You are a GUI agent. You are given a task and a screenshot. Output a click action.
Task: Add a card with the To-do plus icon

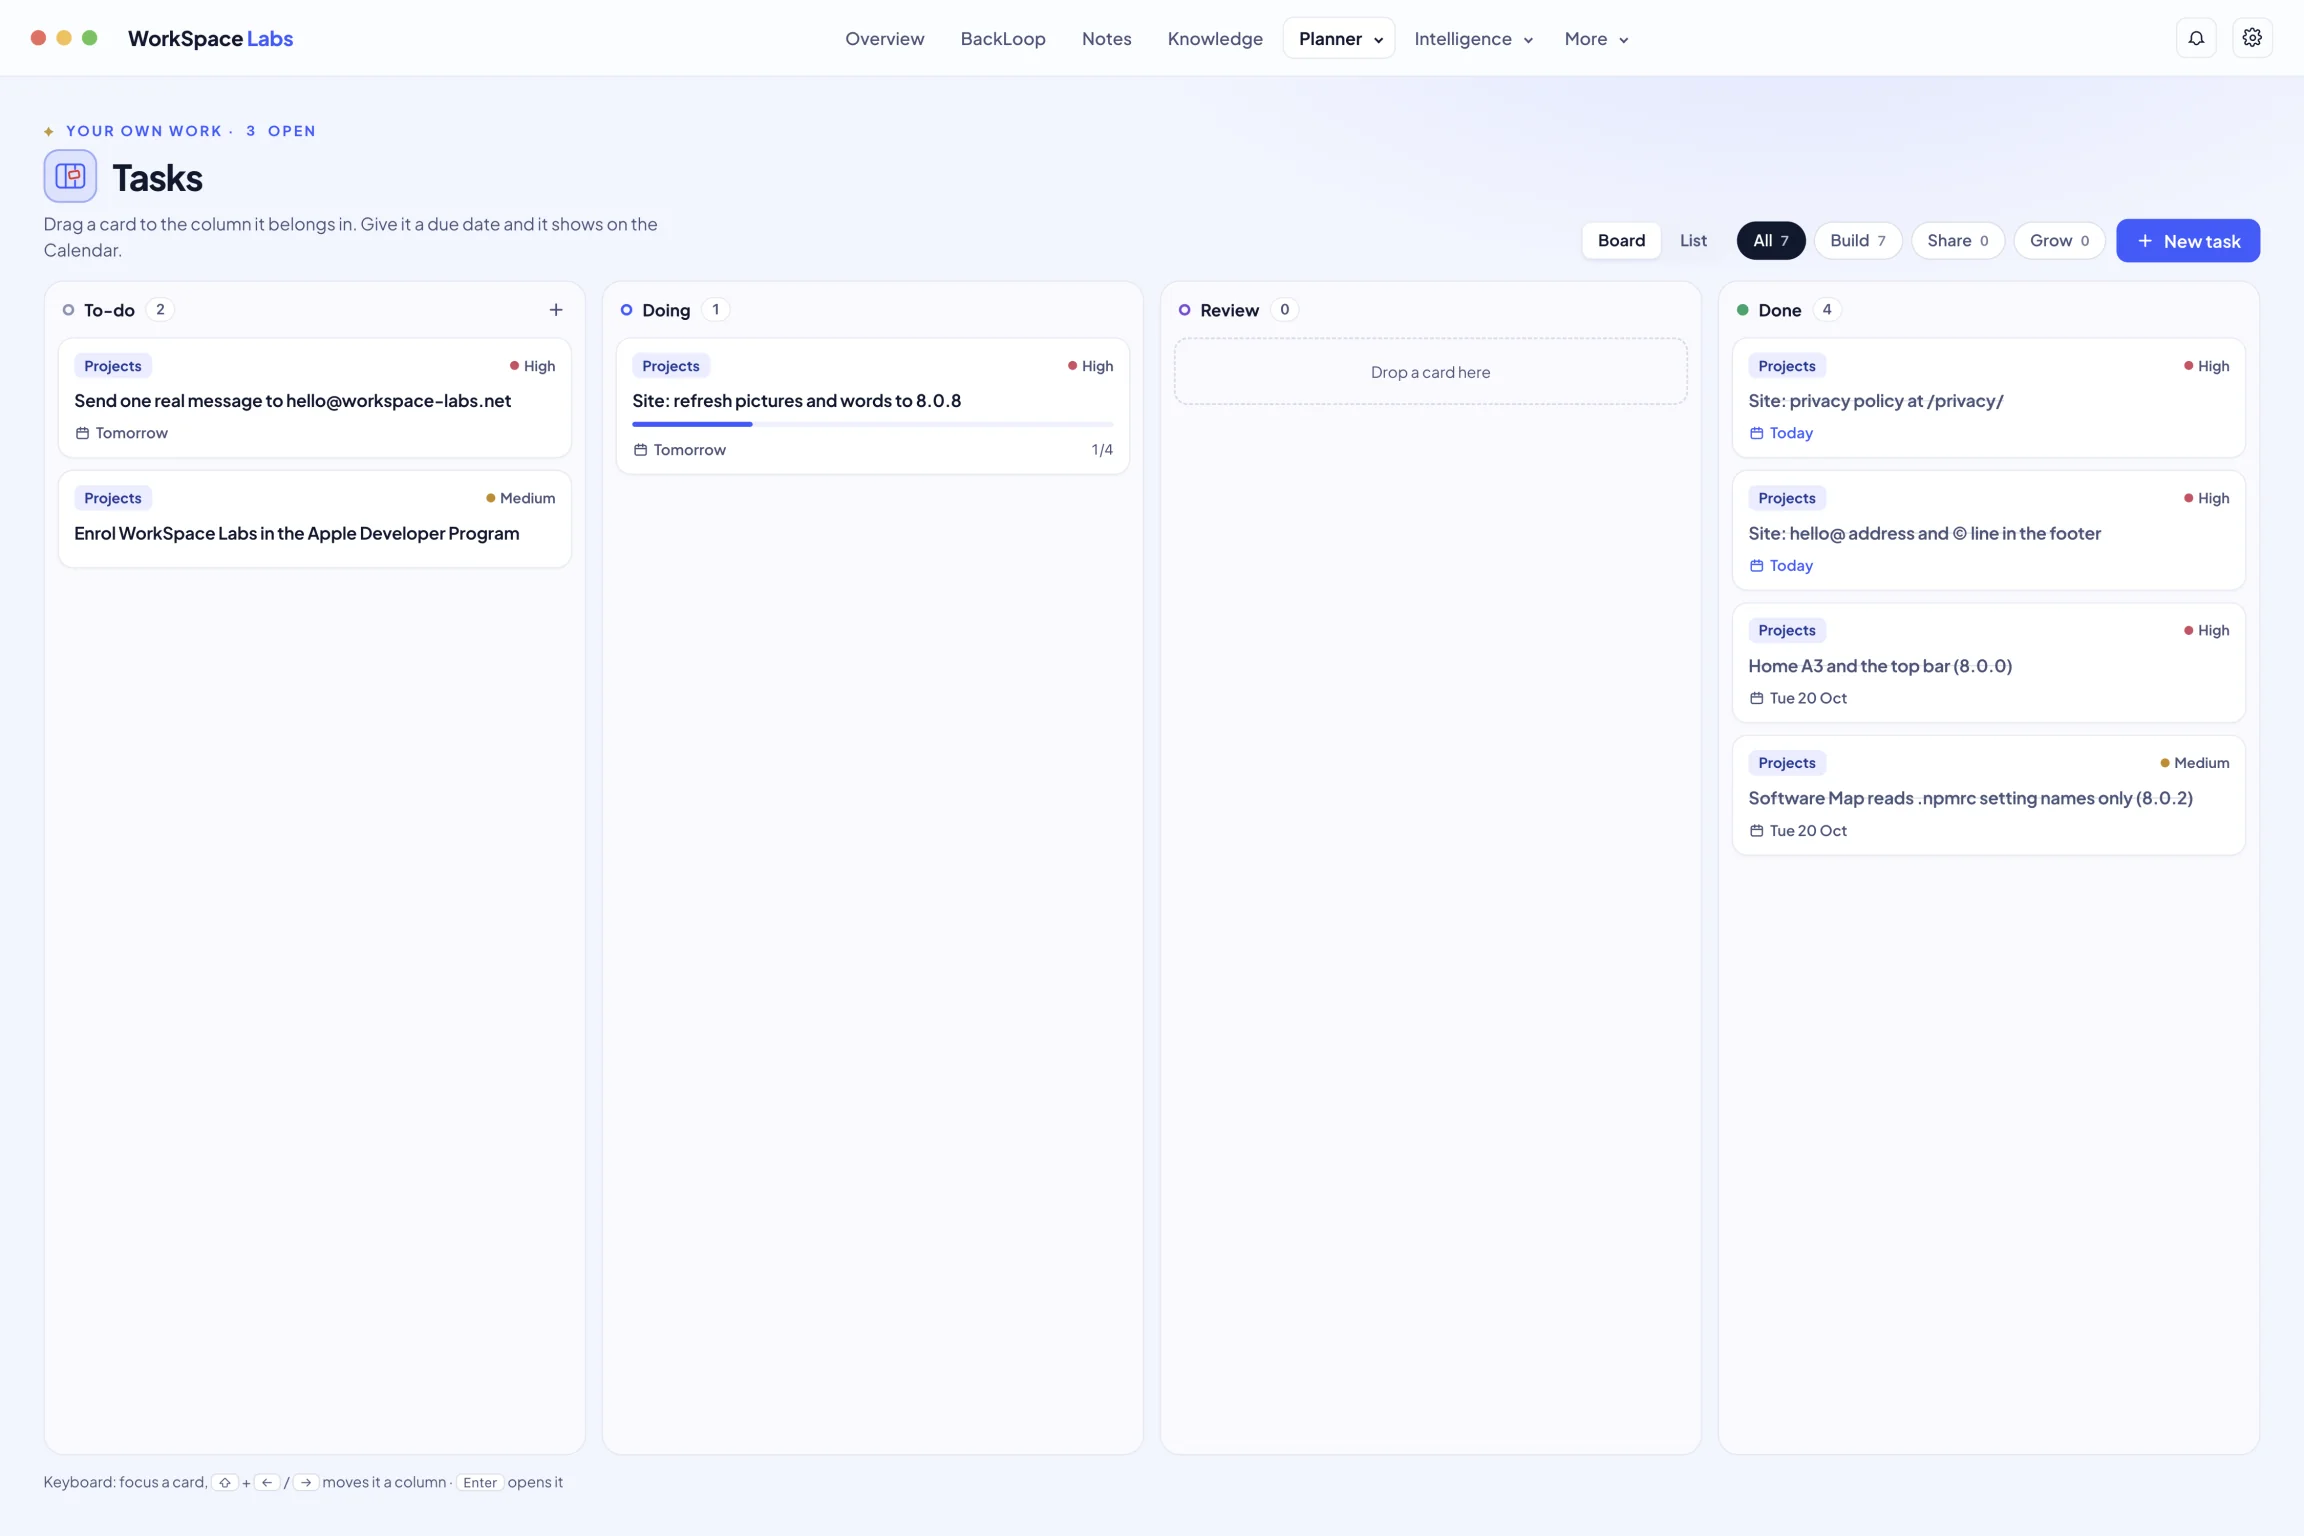tap(556, 310)
